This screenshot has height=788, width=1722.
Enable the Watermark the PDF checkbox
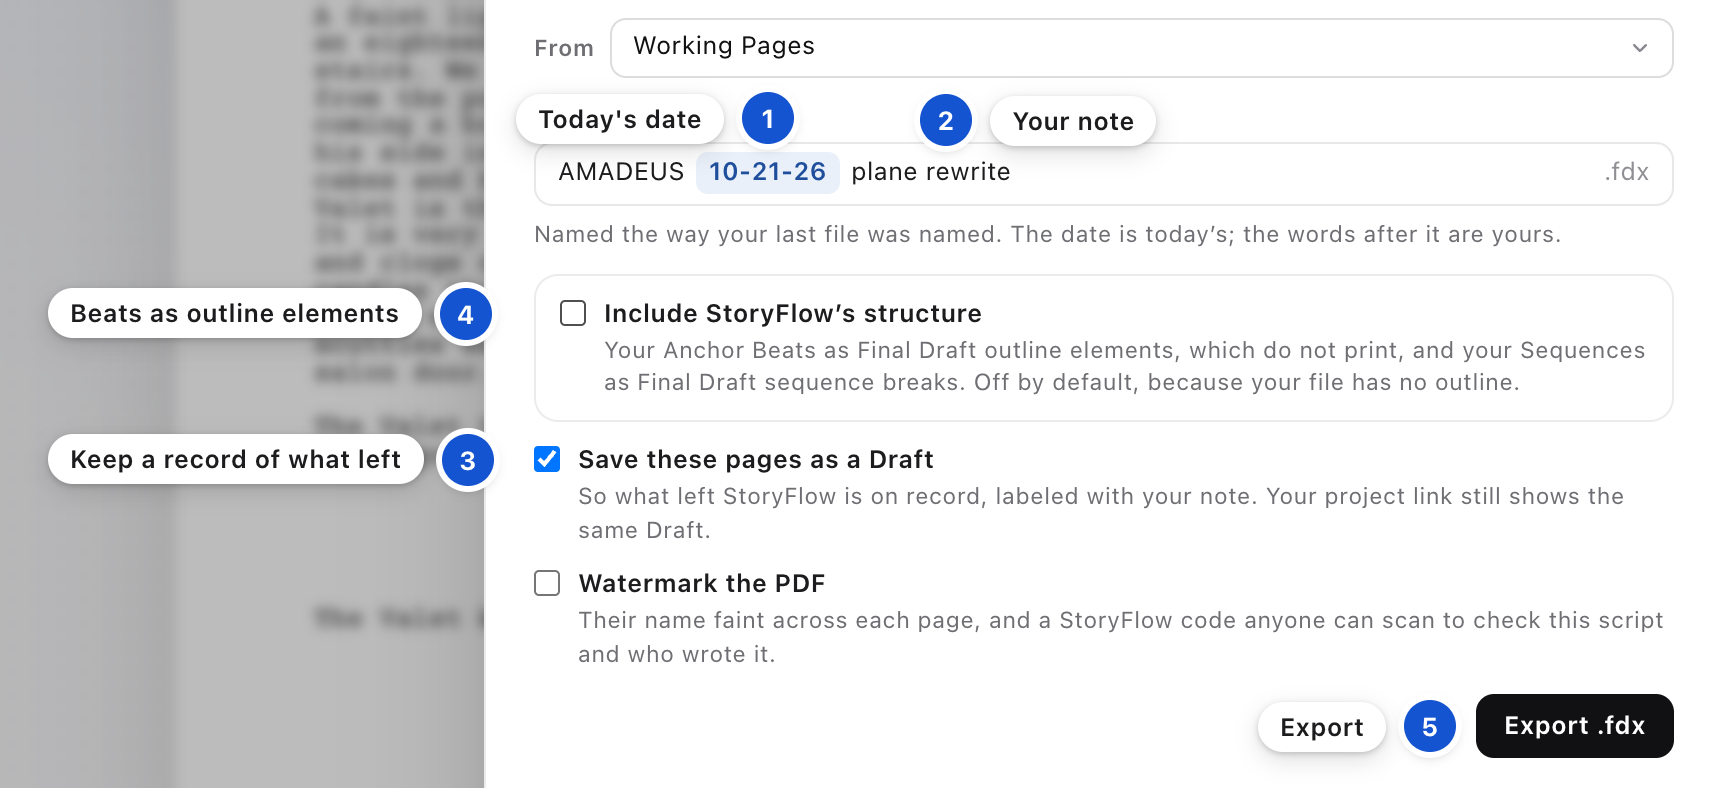pyautogui.click(x=547, y=583)
